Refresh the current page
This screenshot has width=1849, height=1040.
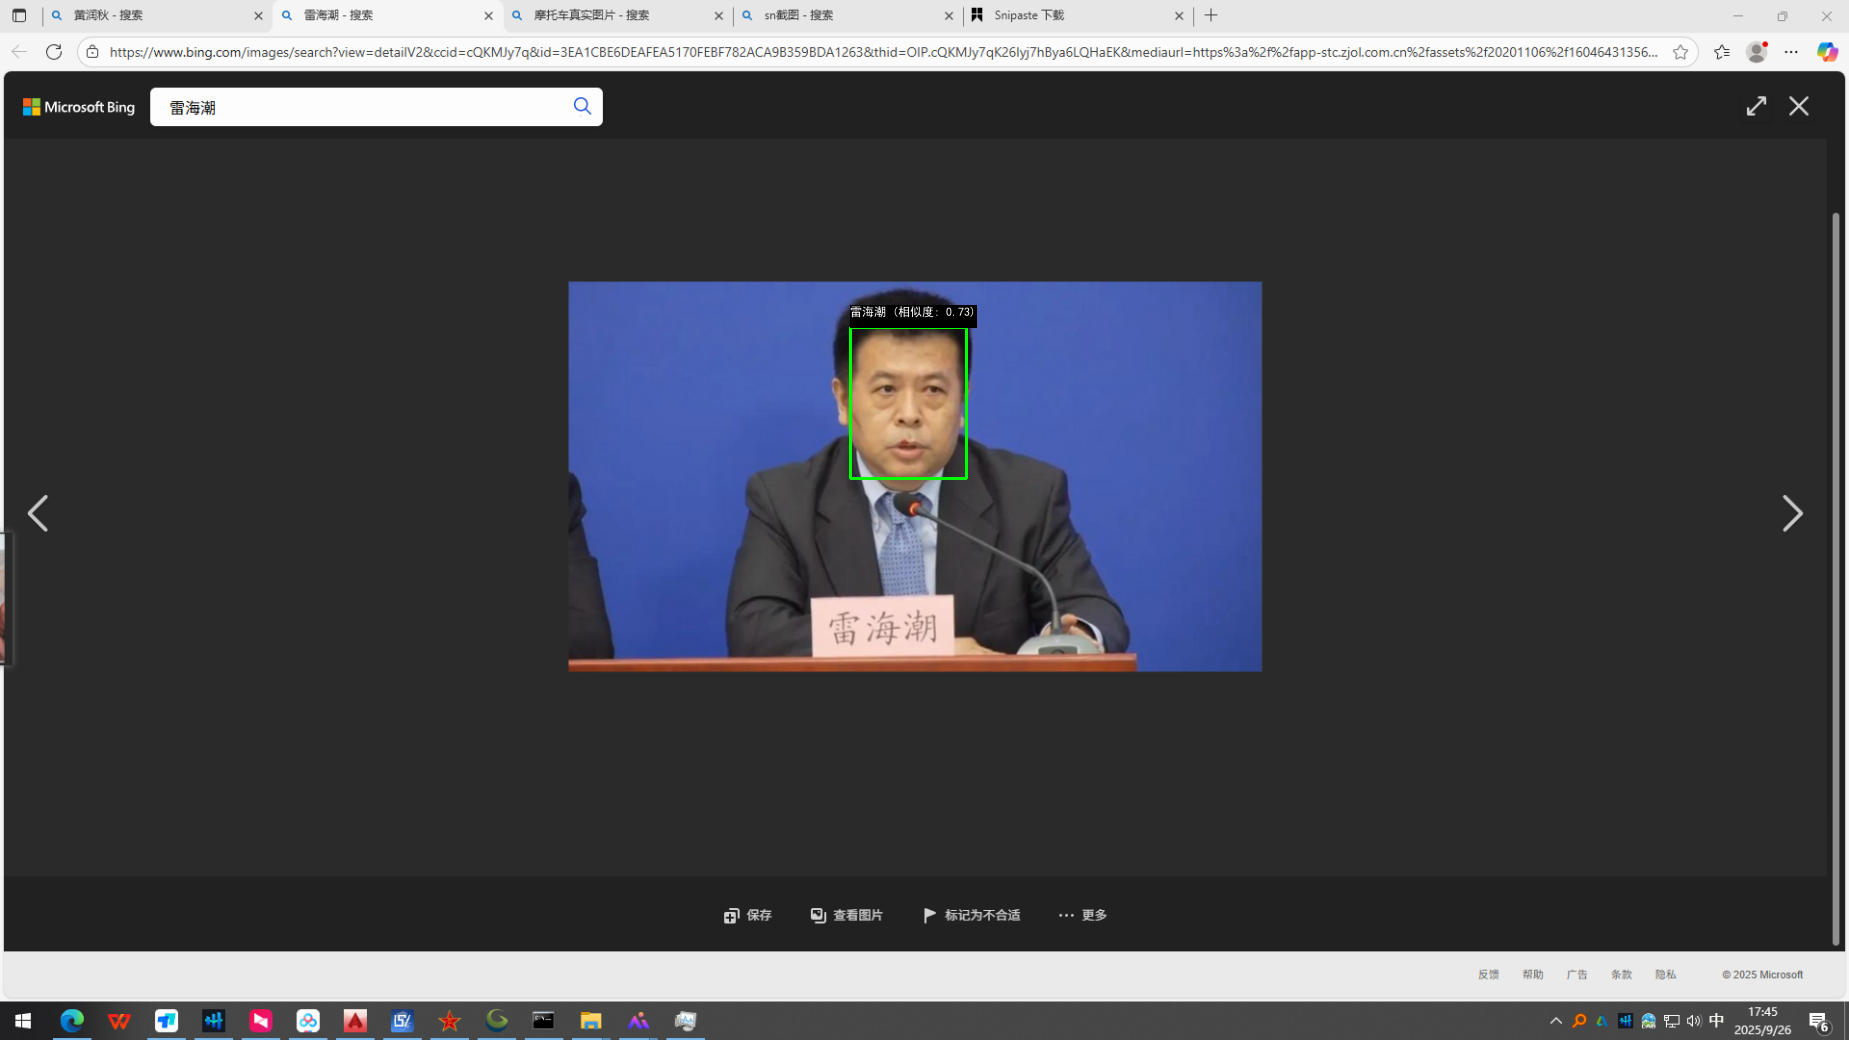click(54, 52)
